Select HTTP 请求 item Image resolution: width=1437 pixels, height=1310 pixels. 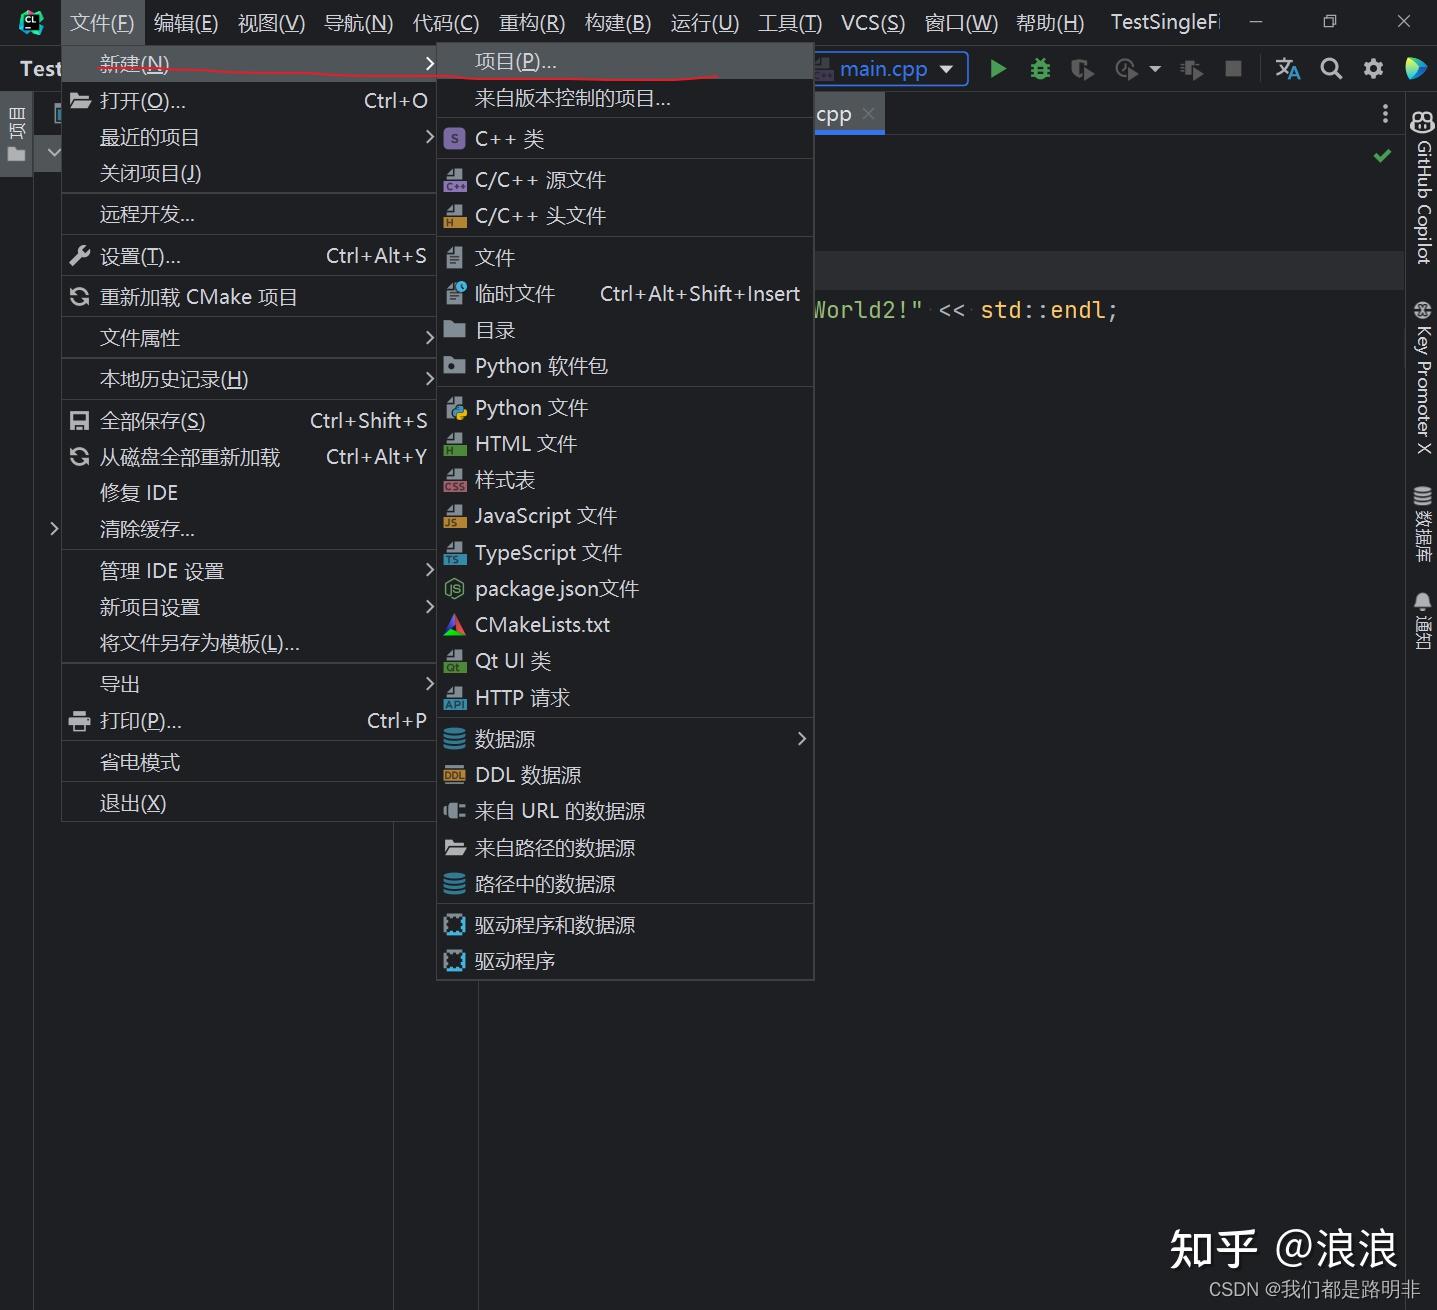[625, 698]
